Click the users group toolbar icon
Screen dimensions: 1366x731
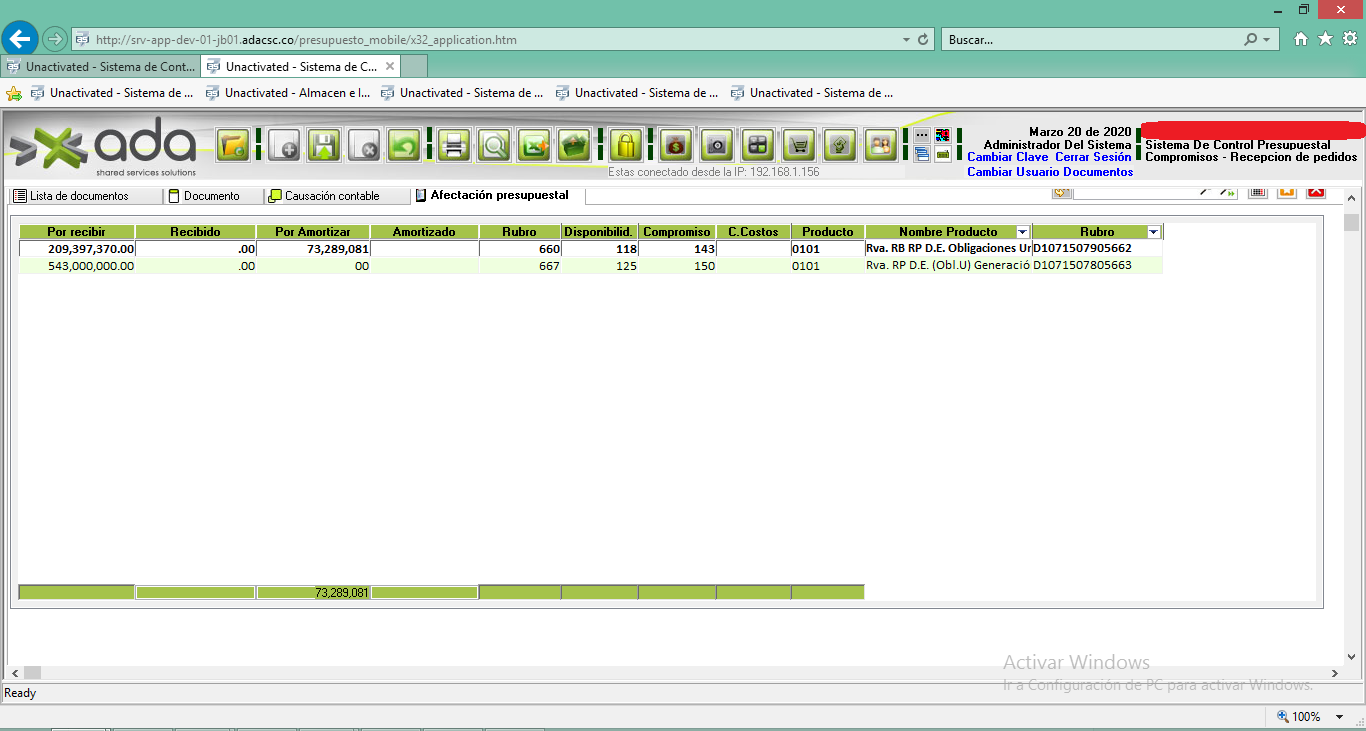(x=880, y=146)
